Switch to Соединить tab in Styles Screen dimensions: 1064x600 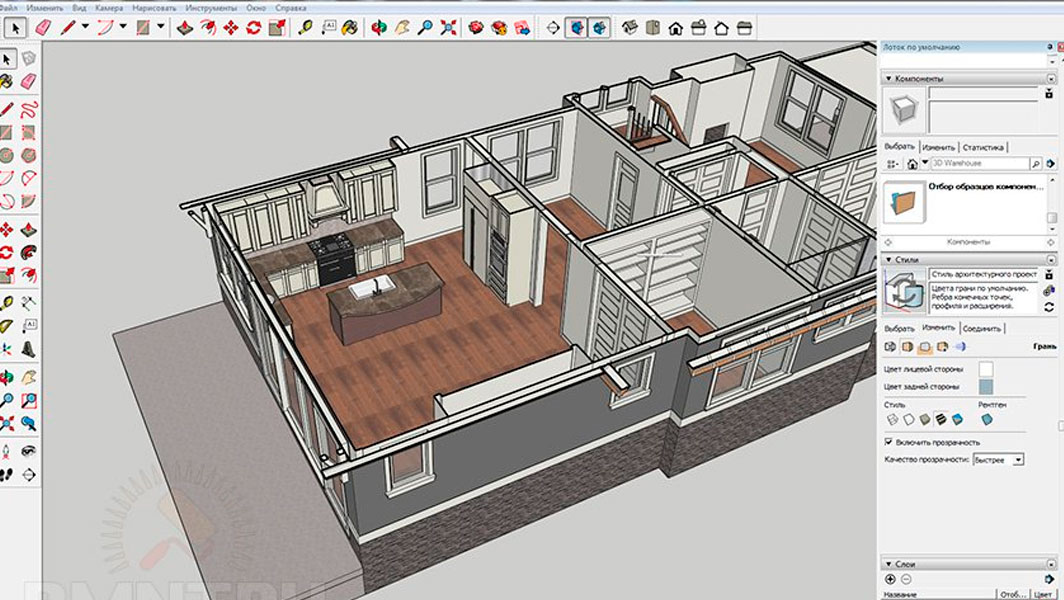coord(981,329)
